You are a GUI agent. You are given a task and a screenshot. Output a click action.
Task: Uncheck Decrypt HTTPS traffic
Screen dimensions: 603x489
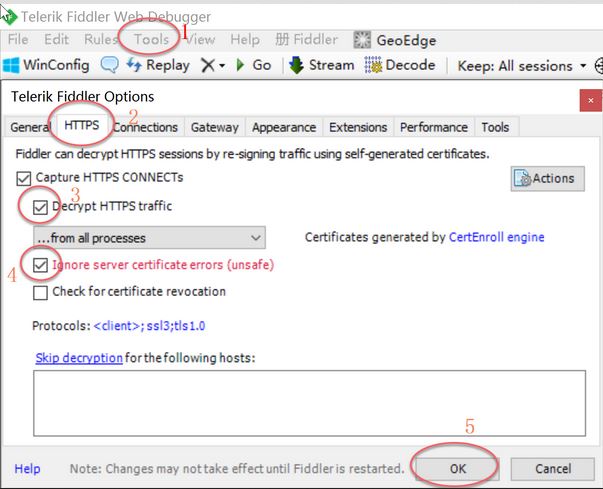point(40,207)
